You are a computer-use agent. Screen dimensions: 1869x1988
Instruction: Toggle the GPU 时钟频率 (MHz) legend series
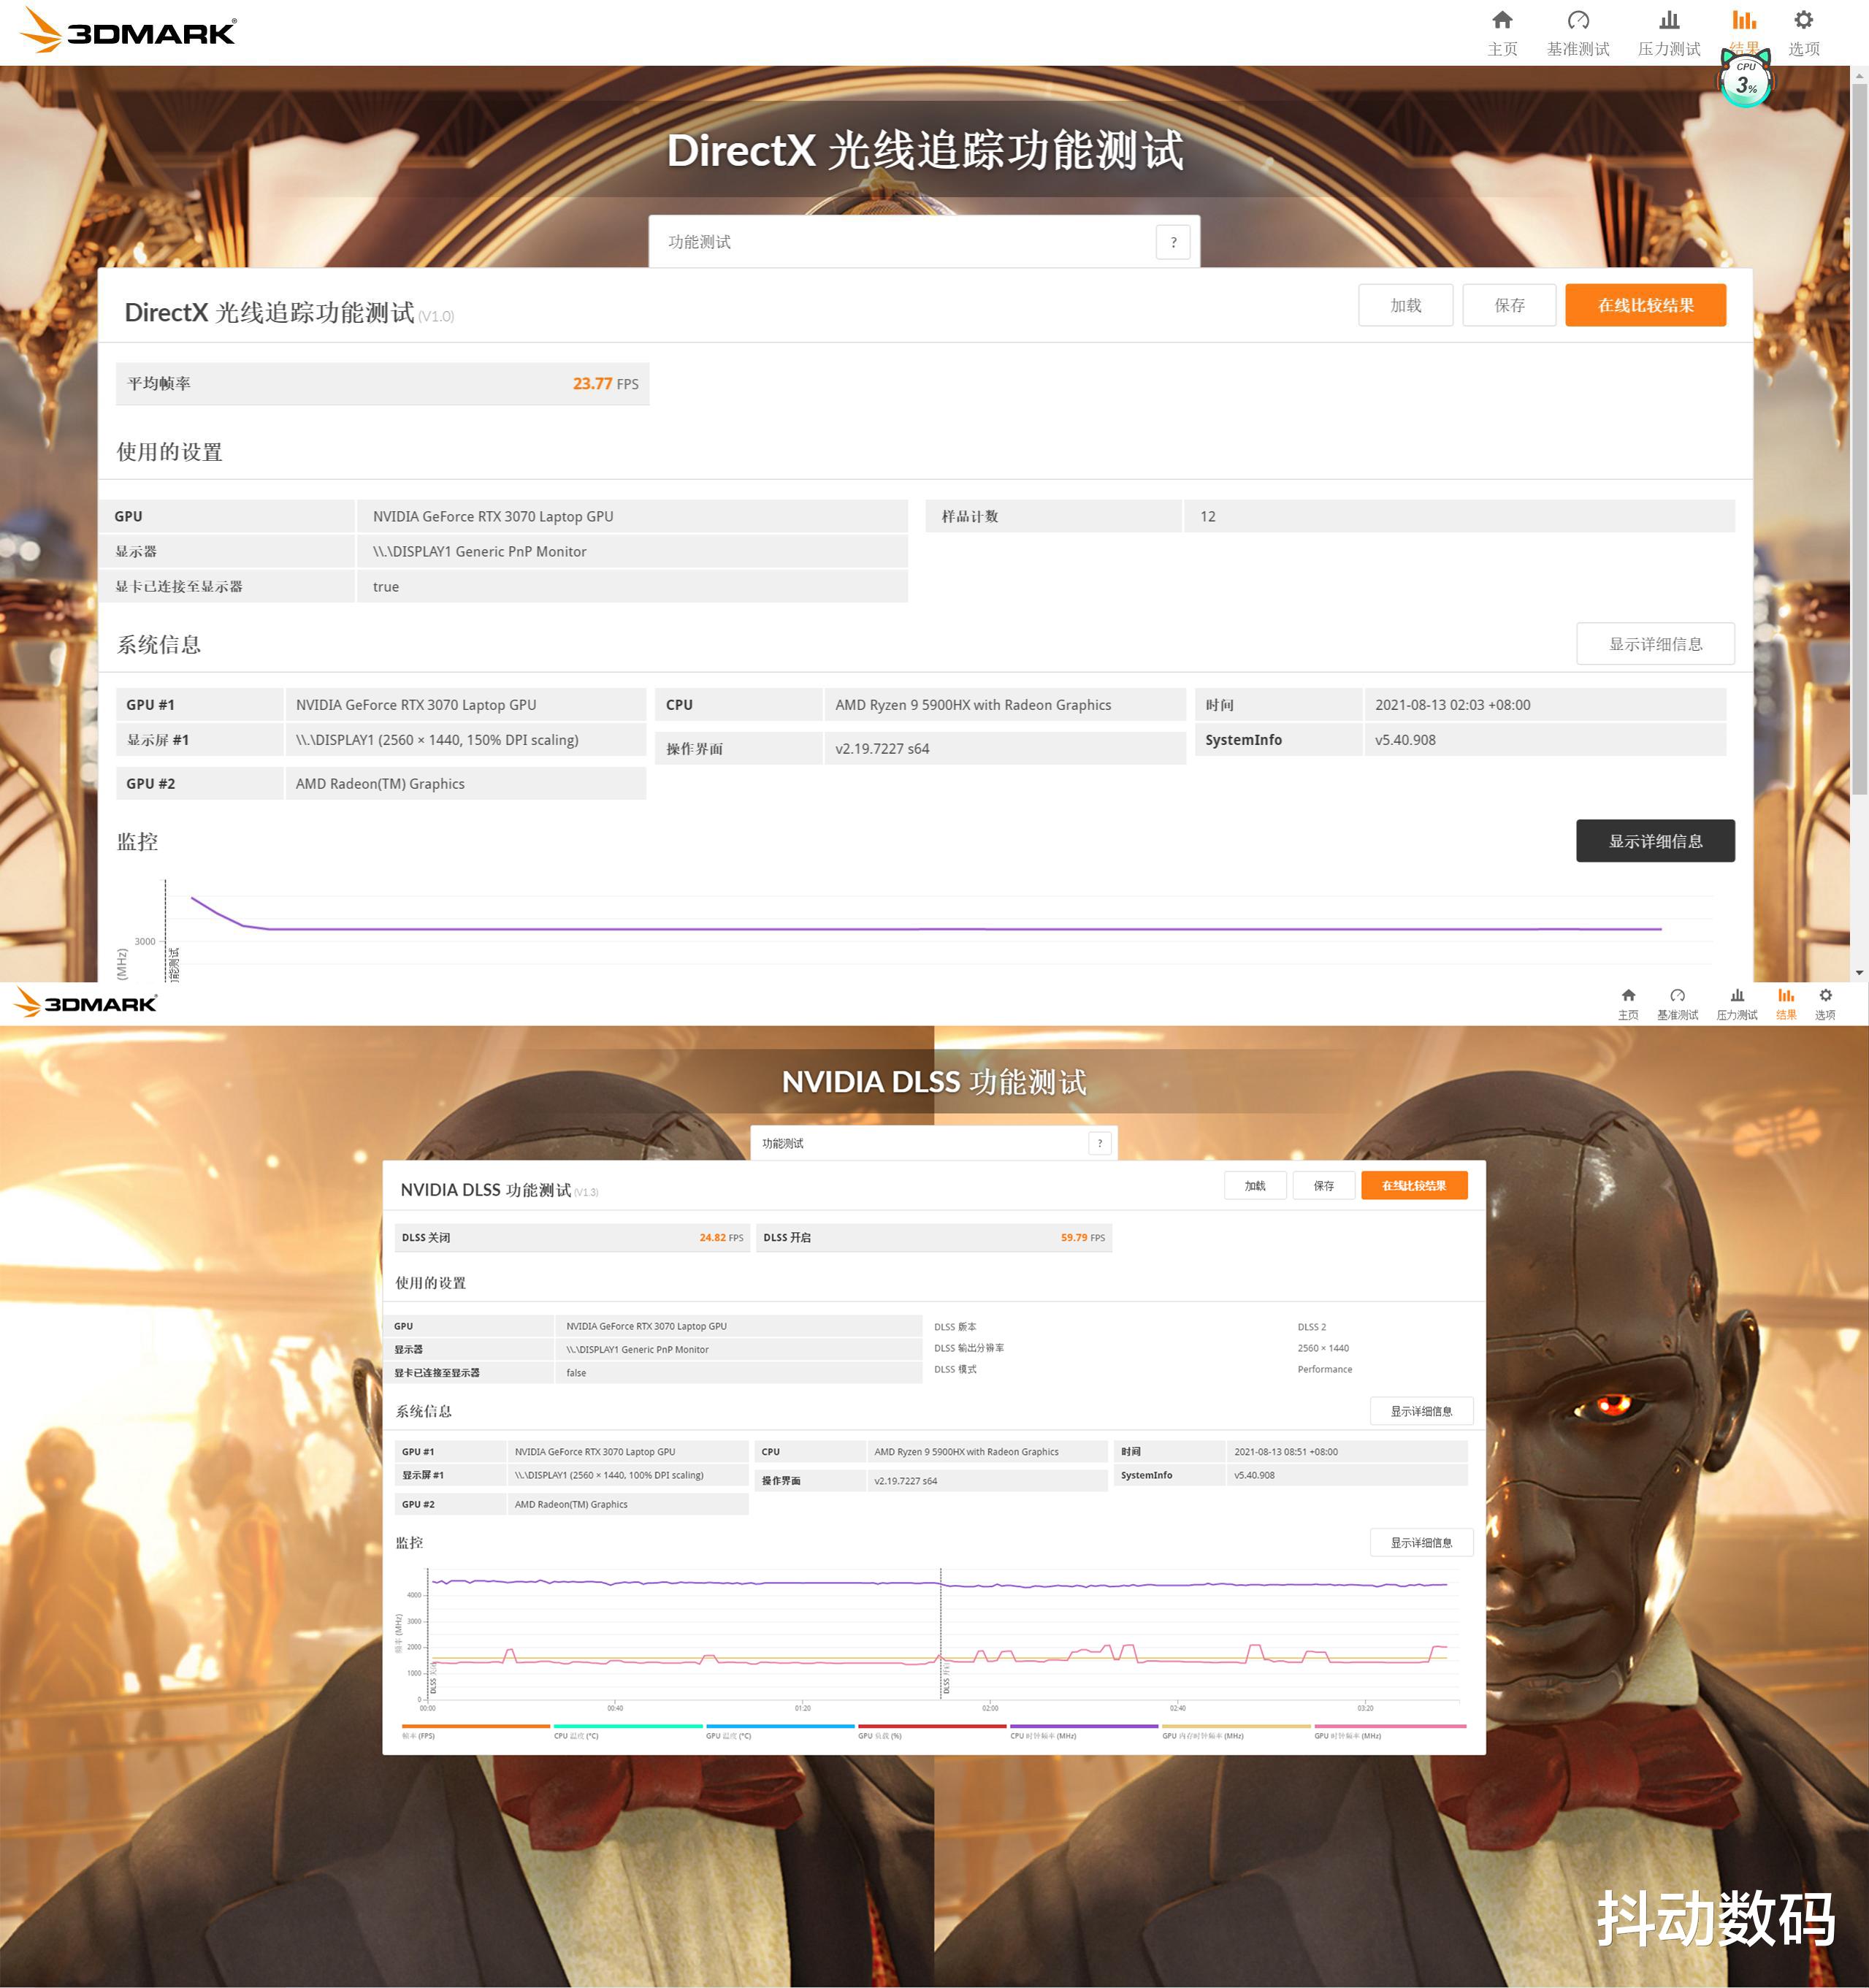tap(1390, 1732)
